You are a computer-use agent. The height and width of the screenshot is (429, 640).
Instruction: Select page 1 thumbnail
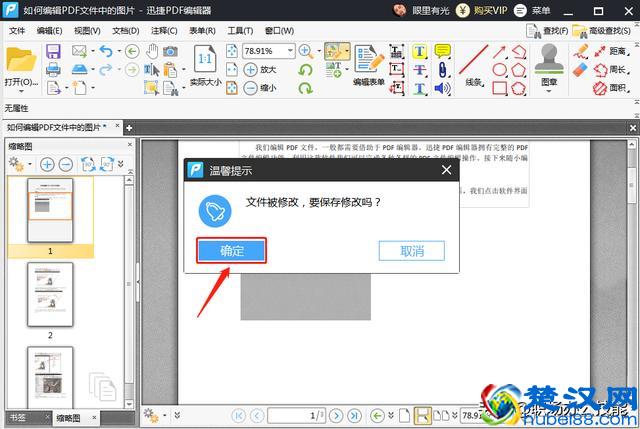click(x=50, y=210)
